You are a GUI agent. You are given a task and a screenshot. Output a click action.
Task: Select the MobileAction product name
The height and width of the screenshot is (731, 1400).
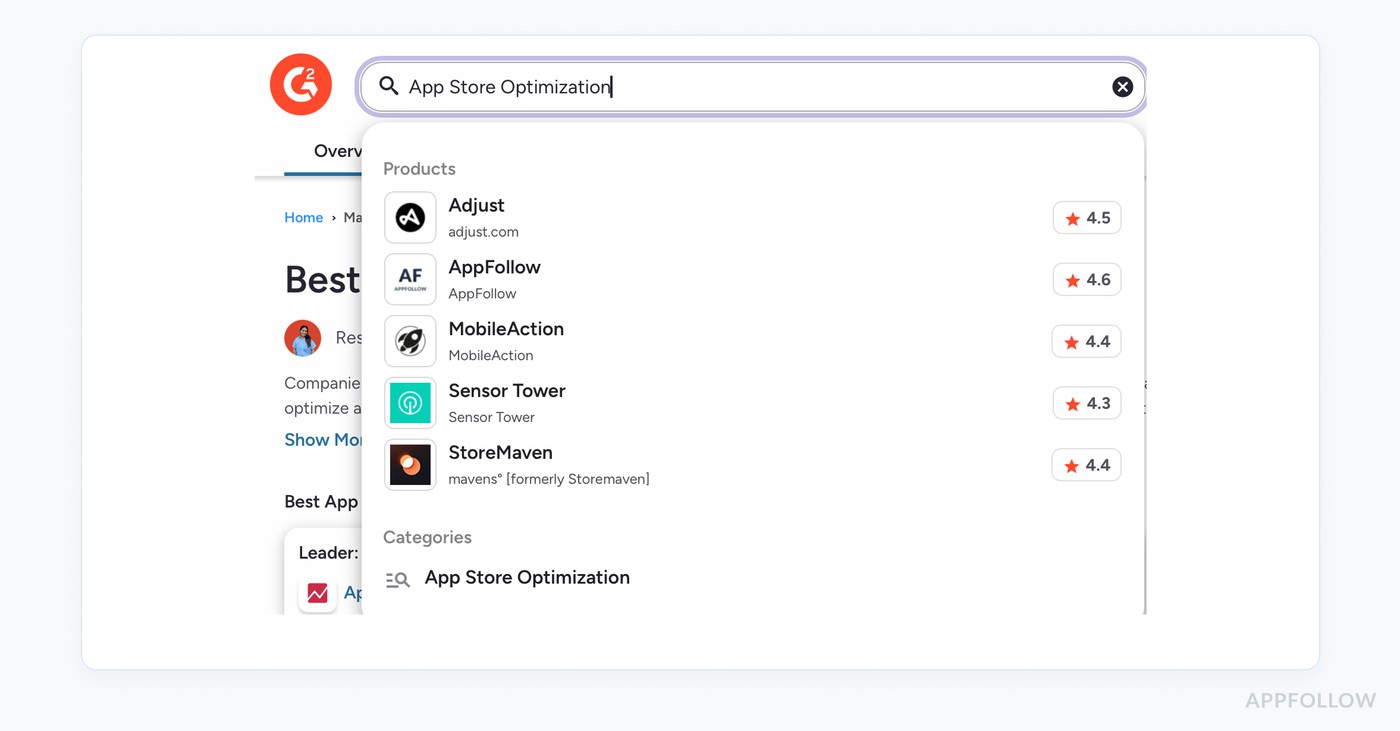coord(506,329)
